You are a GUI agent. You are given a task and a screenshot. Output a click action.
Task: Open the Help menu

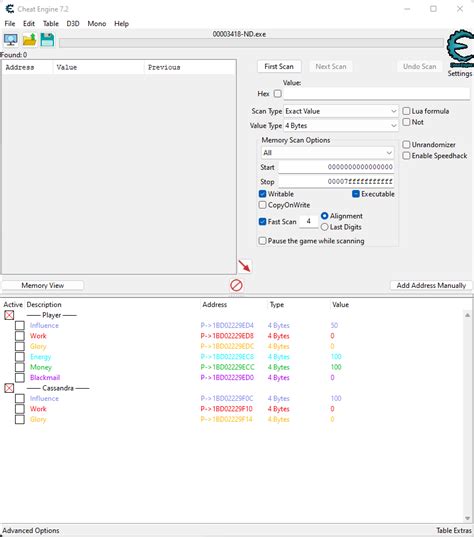pos(121,24)
